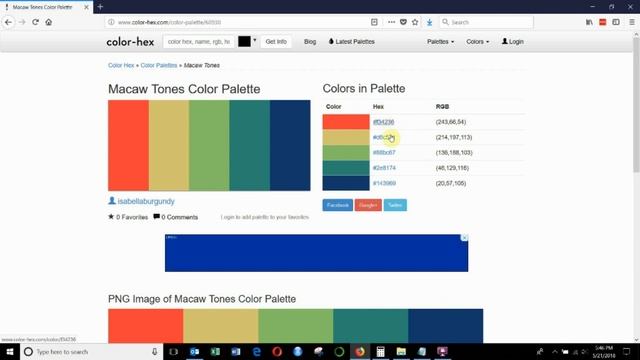Click the Windows 'Type here to search' box
This screenshot has width=640, height=360.
point(91,351)
